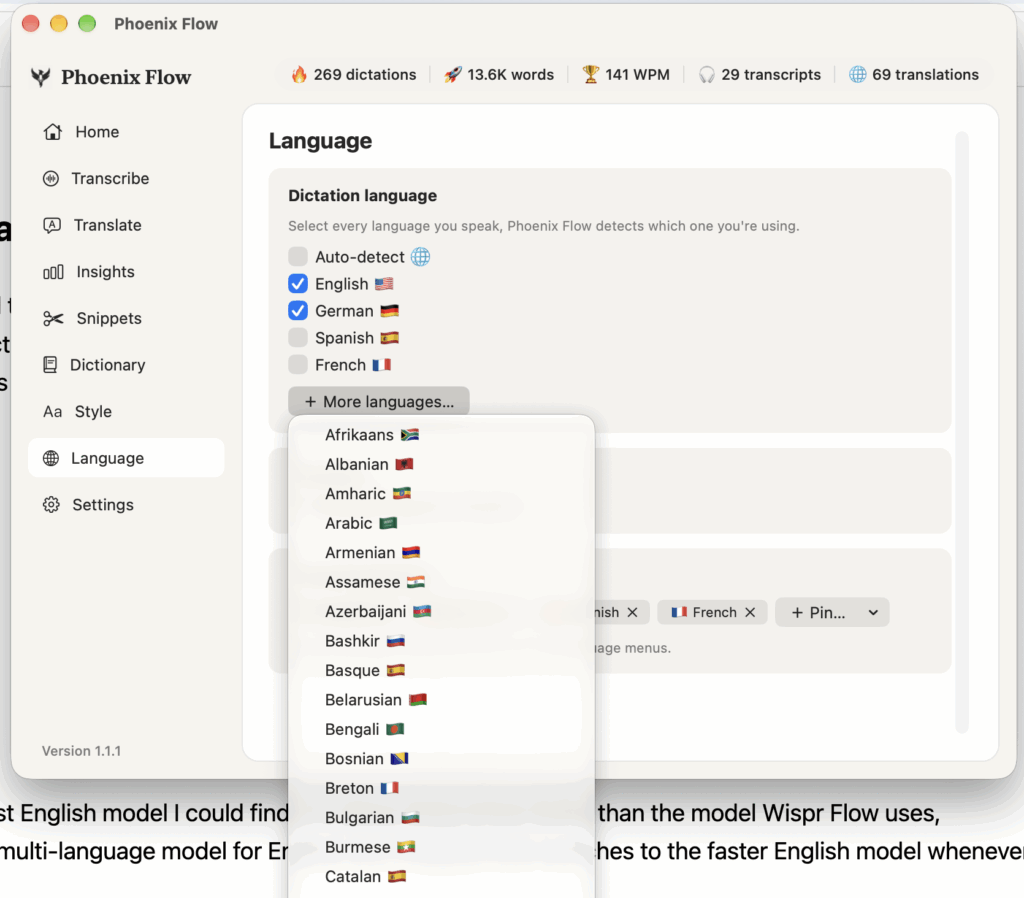Click the Style Aa icon

point(52,411)
